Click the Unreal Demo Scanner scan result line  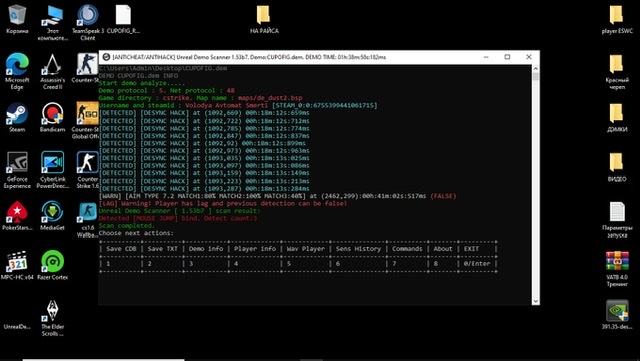pyautogui.click(x=179, y=211)
